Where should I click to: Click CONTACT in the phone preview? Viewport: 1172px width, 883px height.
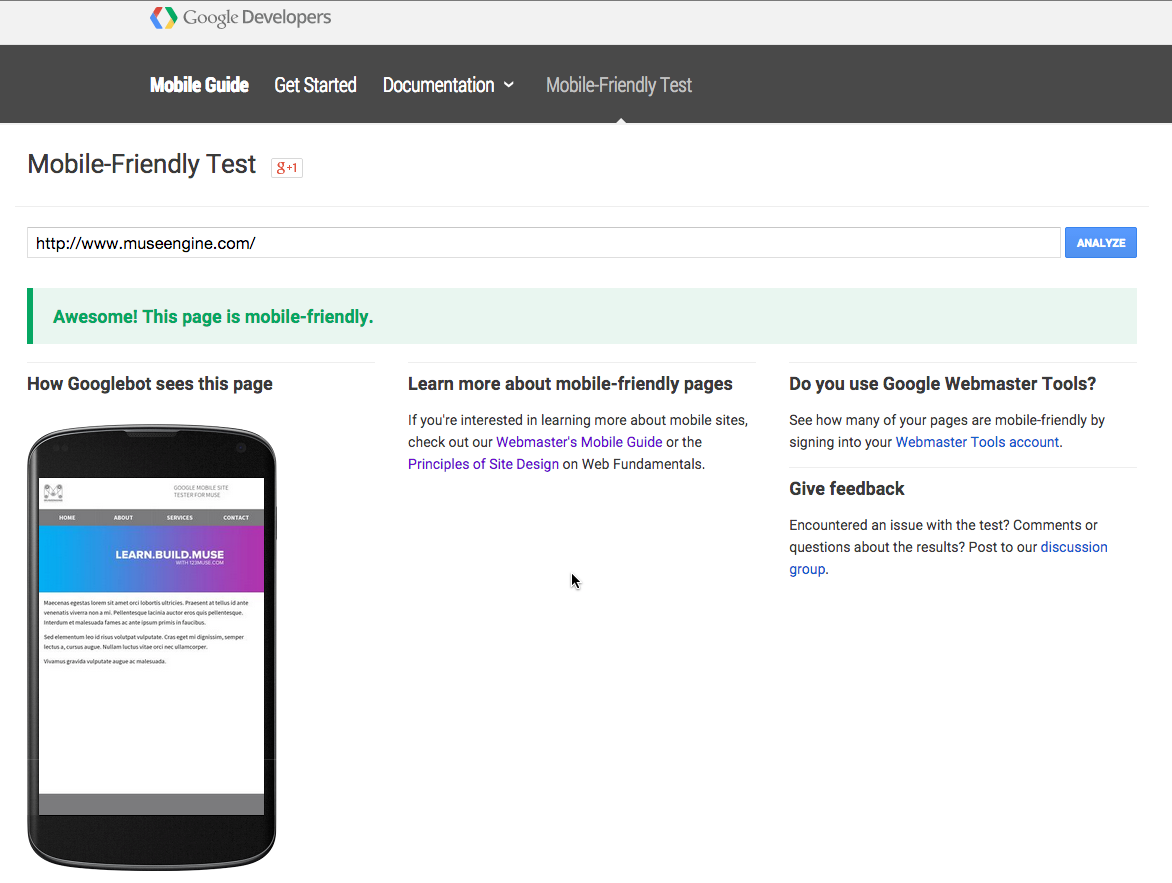236,517
